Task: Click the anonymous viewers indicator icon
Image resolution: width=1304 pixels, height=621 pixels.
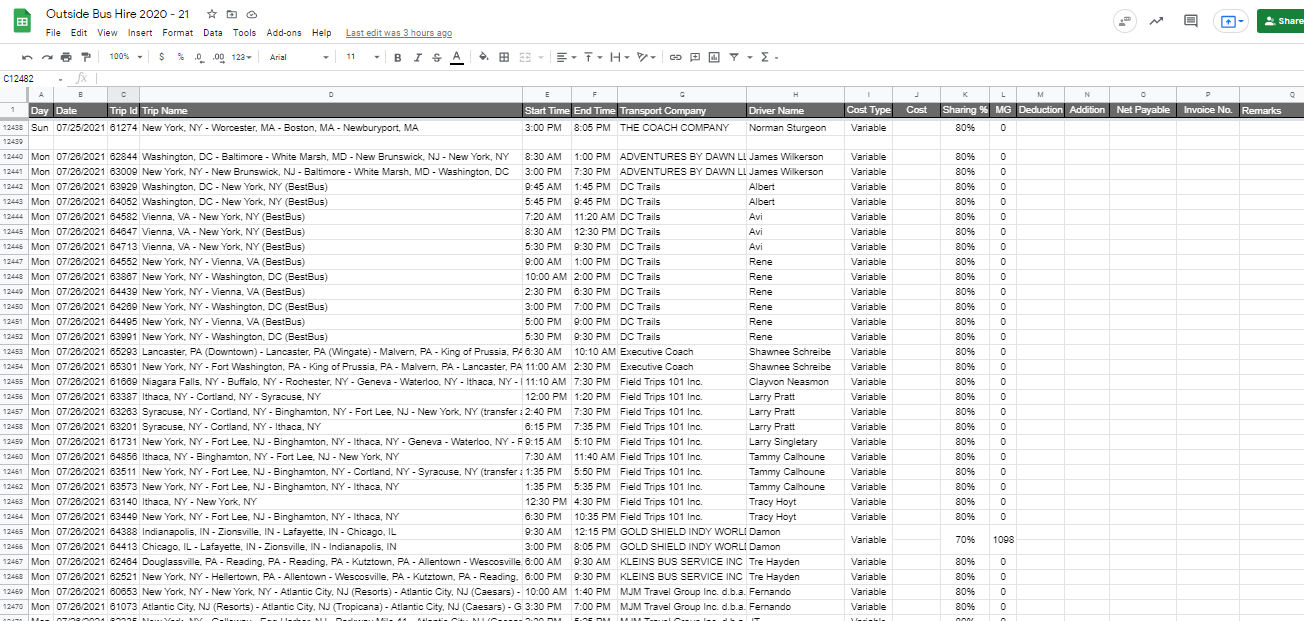Action: point(1124,21)
